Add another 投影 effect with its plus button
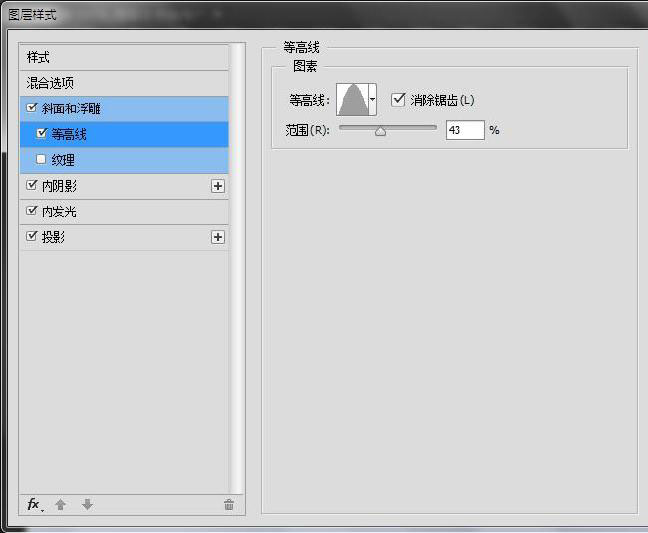648x533 pixels. [x=218, y=237]
